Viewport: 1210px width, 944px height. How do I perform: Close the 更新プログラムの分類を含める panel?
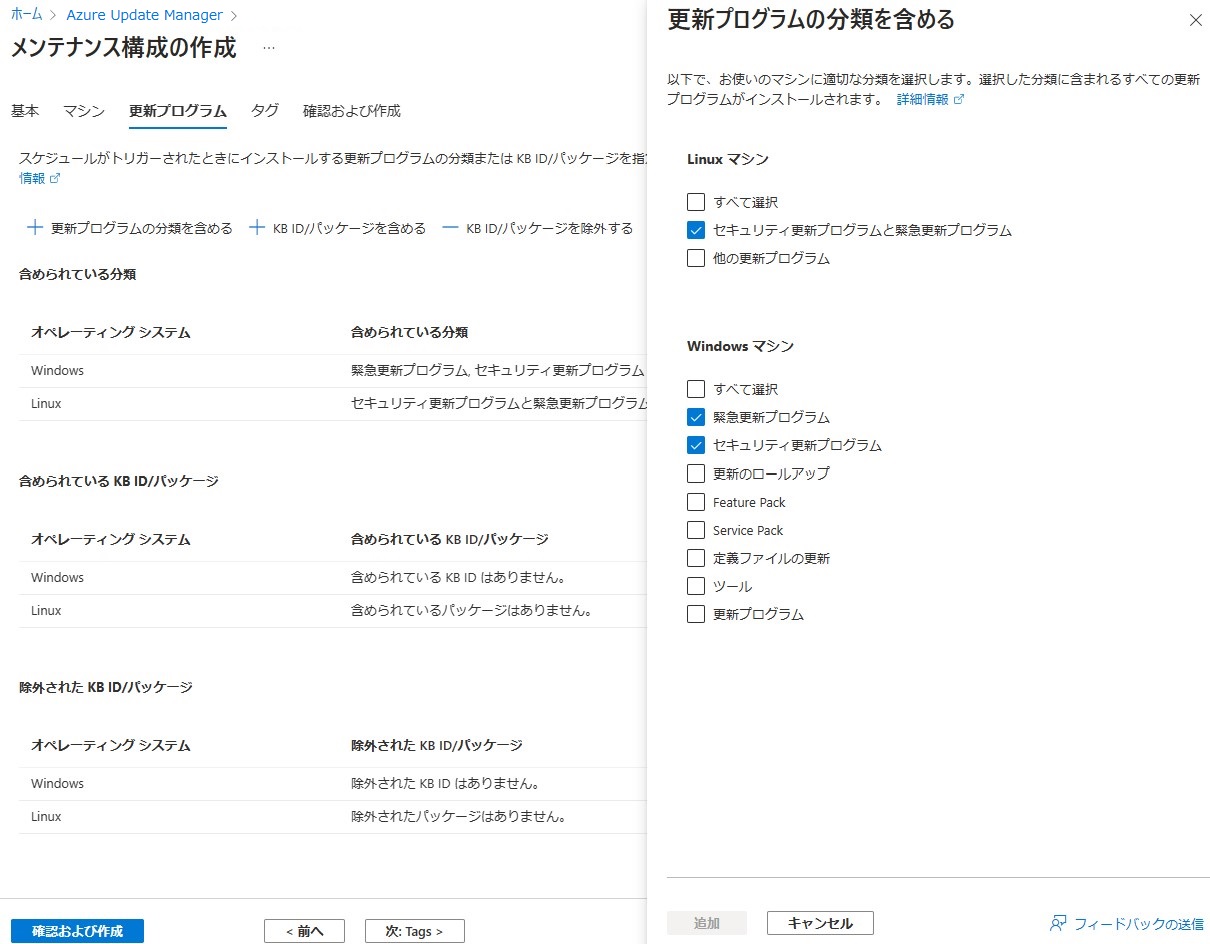[x=1196, y=19]
